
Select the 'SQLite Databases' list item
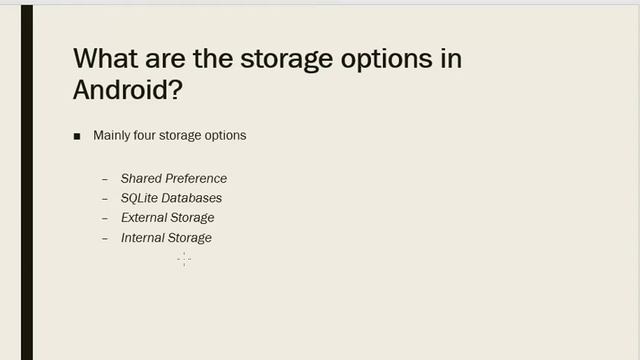171,198
